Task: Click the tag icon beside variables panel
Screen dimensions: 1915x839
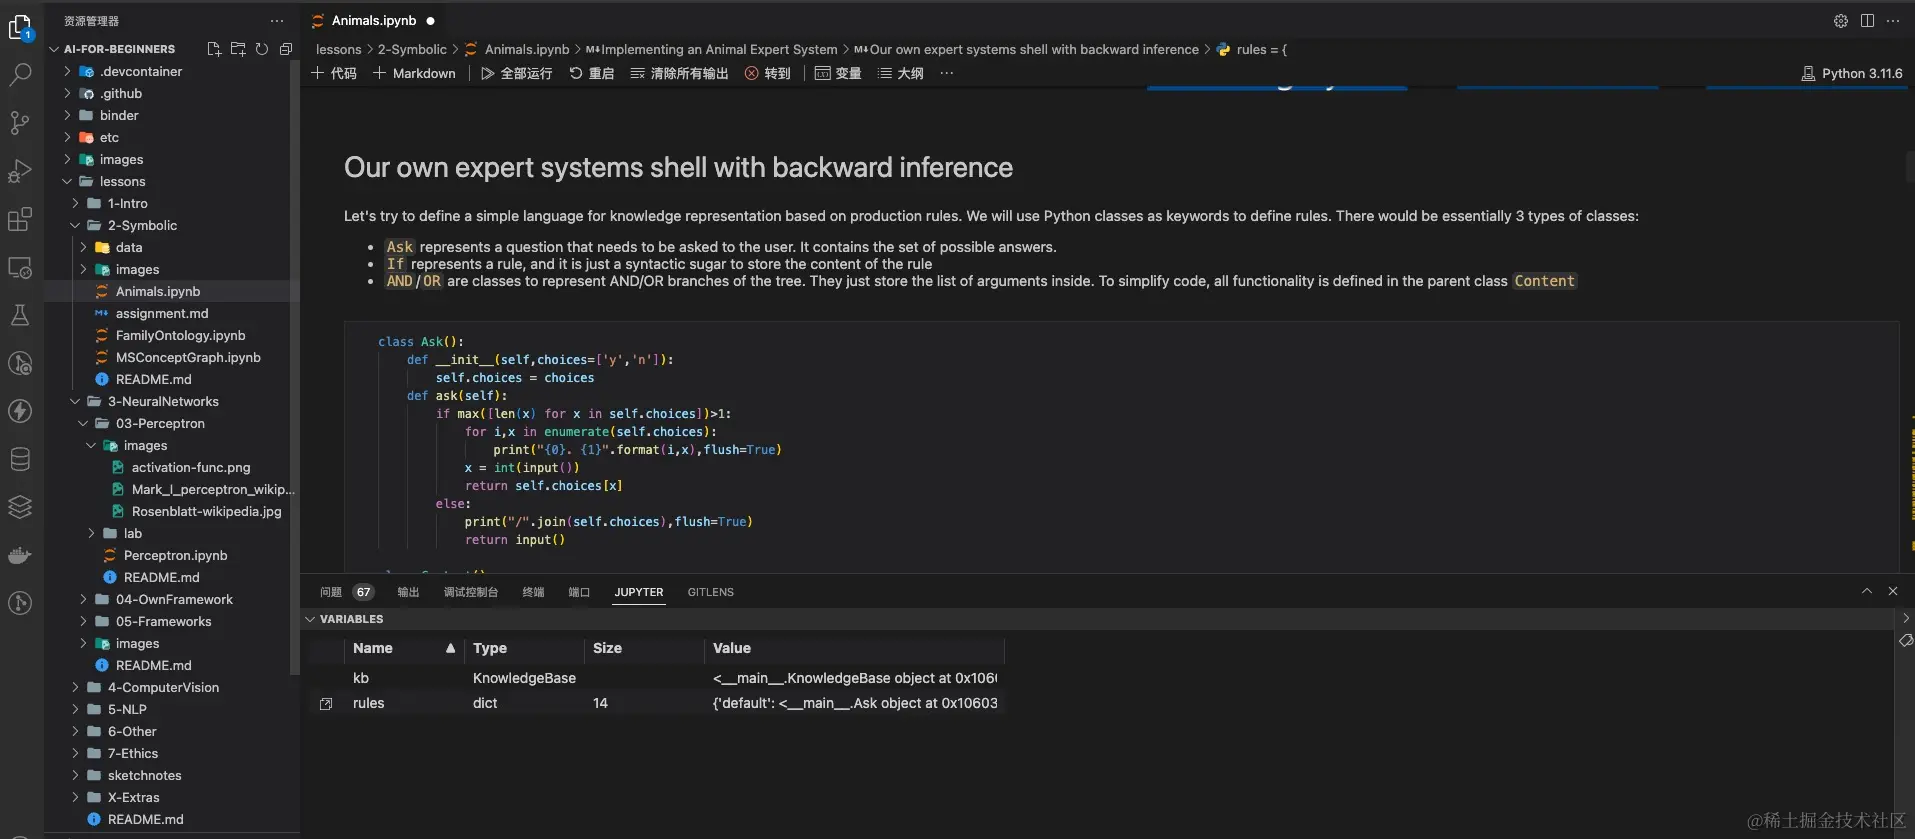Action: pyautogui.click(x=1906, y=640)
